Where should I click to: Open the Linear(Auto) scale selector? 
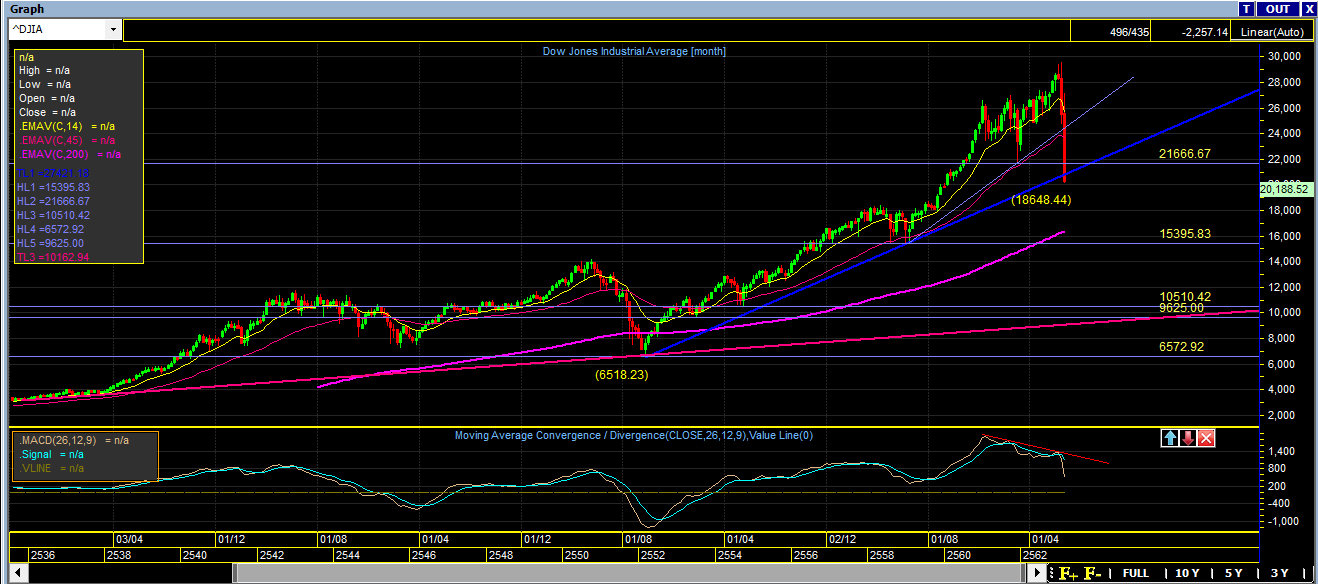pyautogui.click(x=1272, y=32)
